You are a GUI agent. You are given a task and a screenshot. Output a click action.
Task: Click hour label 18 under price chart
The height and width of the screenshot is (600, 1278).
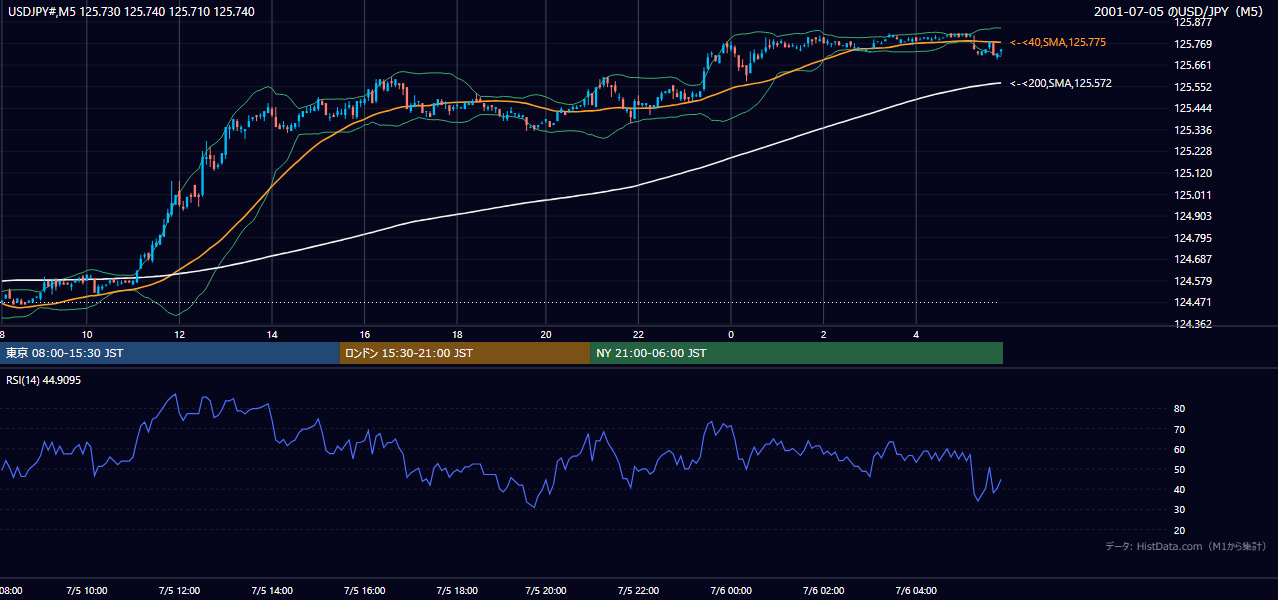456,334
